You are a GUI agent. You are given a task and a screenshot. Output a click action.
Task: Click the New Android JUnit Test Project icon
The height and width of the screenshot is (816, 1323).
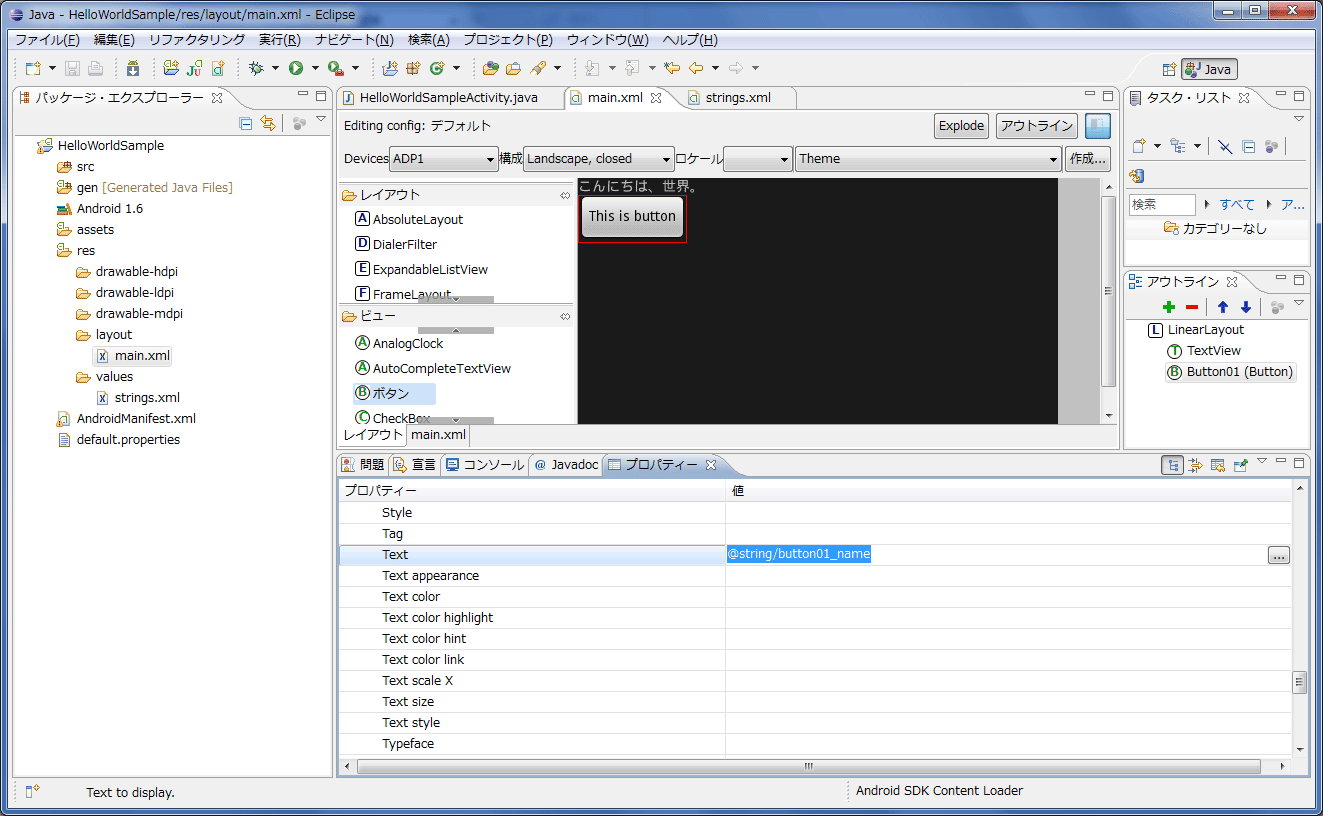pyautogui.click(x=194, y=68)
